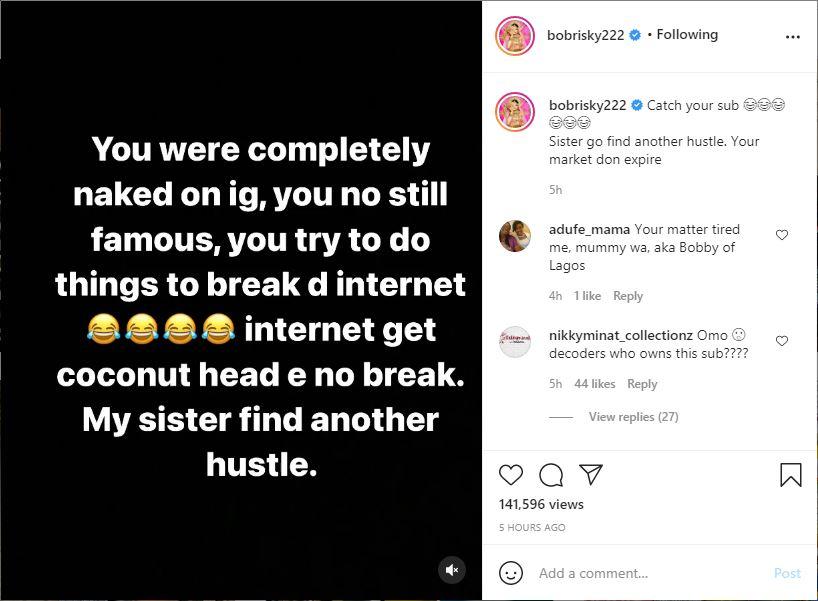
Task: View the 44 likes on comment
Action: (x=595, y=384)
